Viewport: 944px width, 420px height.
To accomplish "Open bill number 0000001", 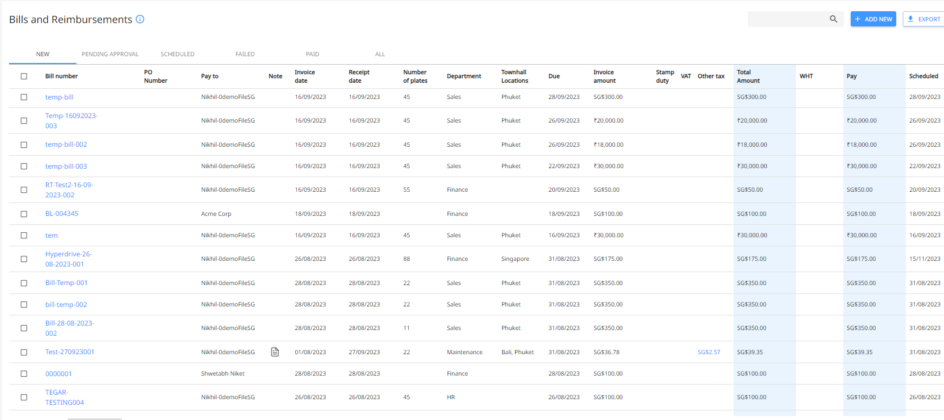I will coord(58,374).
